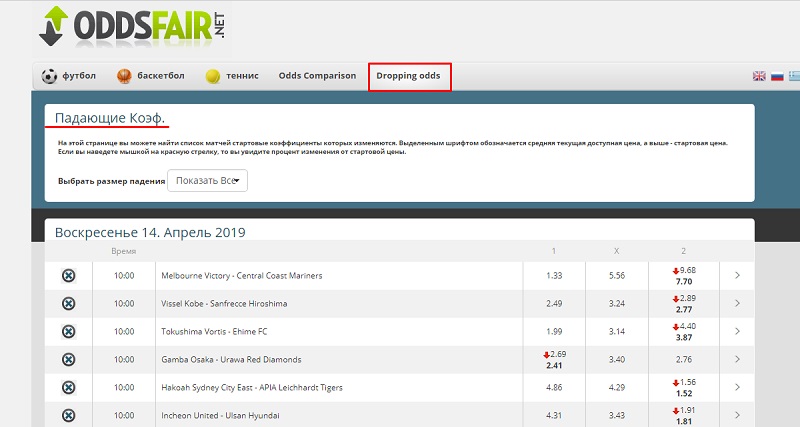Click red drop arrow next to 1.56

point(676,383)
